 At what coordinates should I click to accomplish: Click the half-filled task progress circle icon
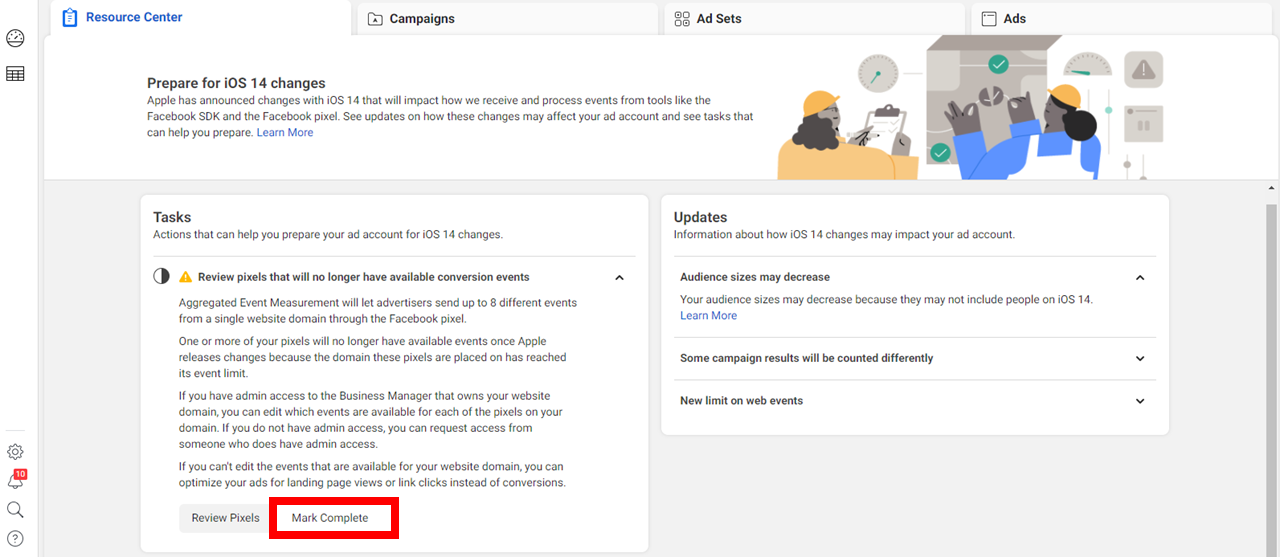click(x=161, y=277)
